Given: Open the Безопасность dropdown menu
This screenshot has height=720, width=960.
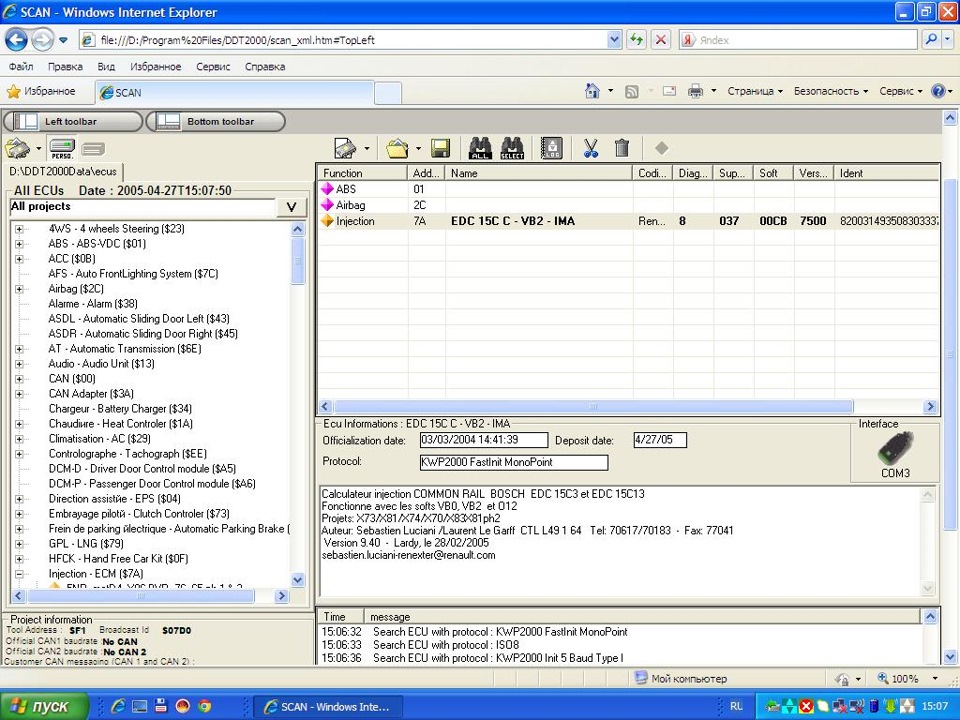Looking at the screenshot, I should point(831,91).
